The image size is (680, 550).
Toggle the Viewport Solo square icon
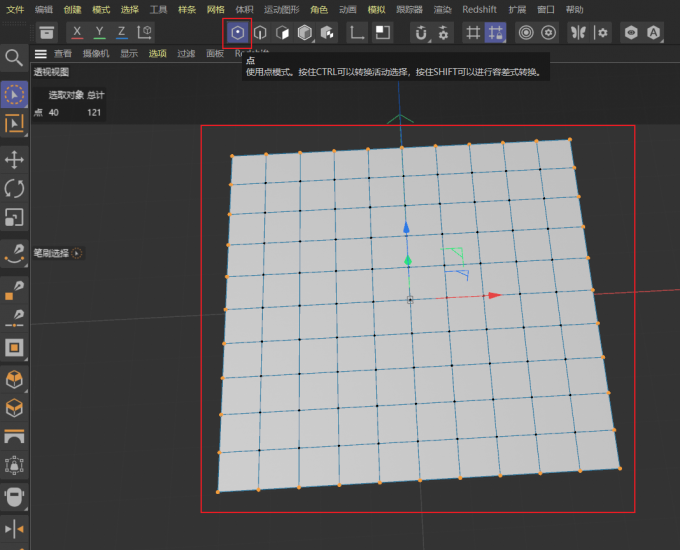(x=382, y=33)
